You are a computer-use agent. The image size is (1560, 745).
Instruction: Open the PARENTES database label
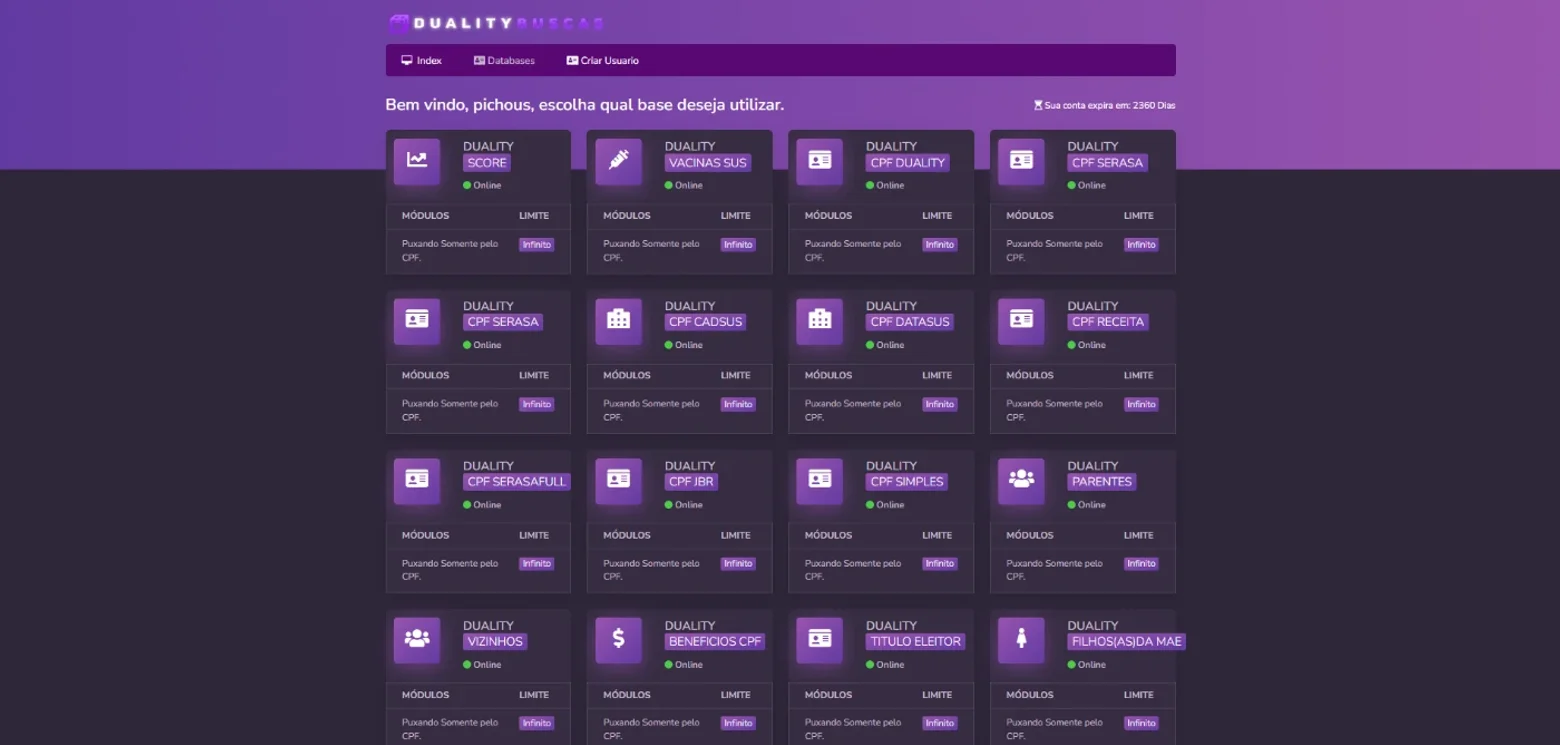pyautogui.click(x=1102, y=482)
